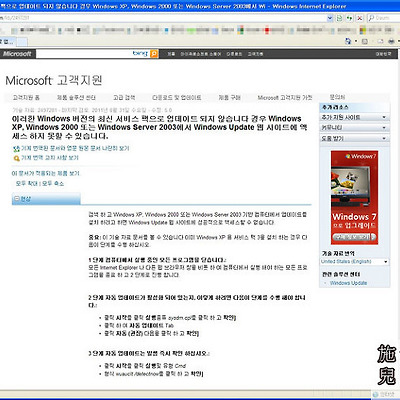Open the 고객지원 홈 navigation tab

click(26, 98)
